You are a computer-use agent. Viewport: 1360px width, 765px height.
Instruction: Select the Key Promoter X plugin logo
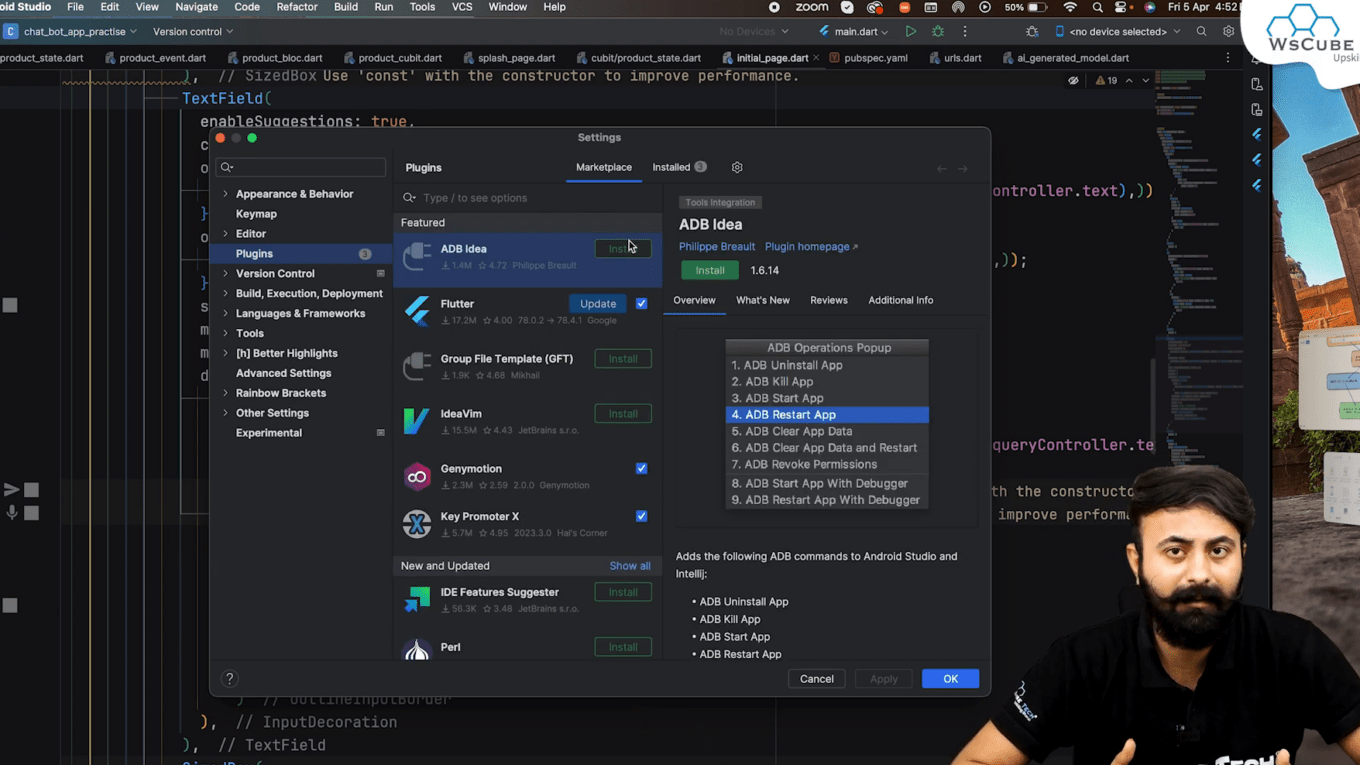click(x=417, y=524)
